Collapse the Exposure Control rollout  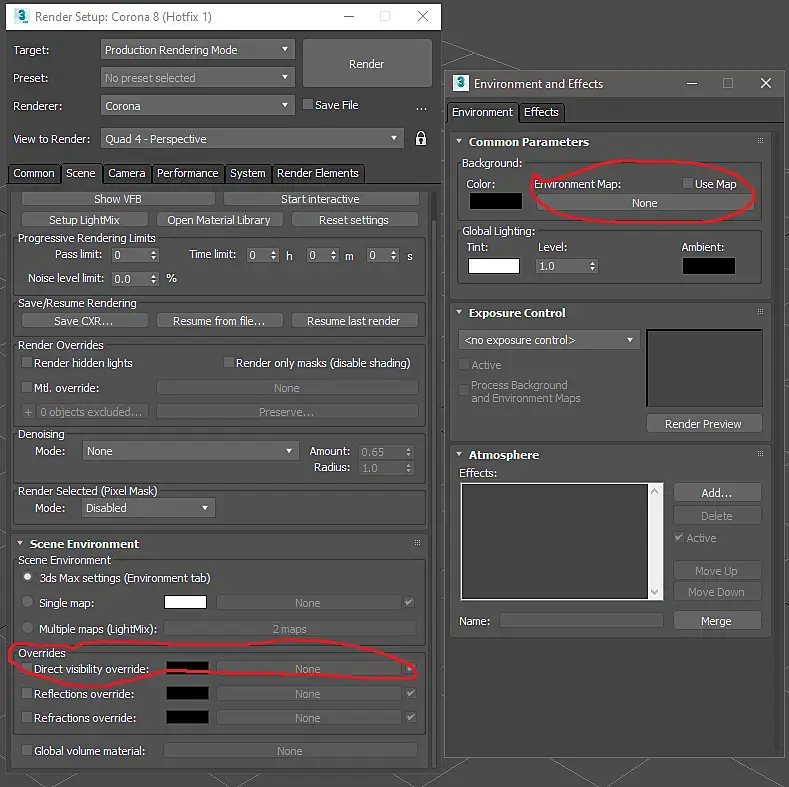[459, 312]
